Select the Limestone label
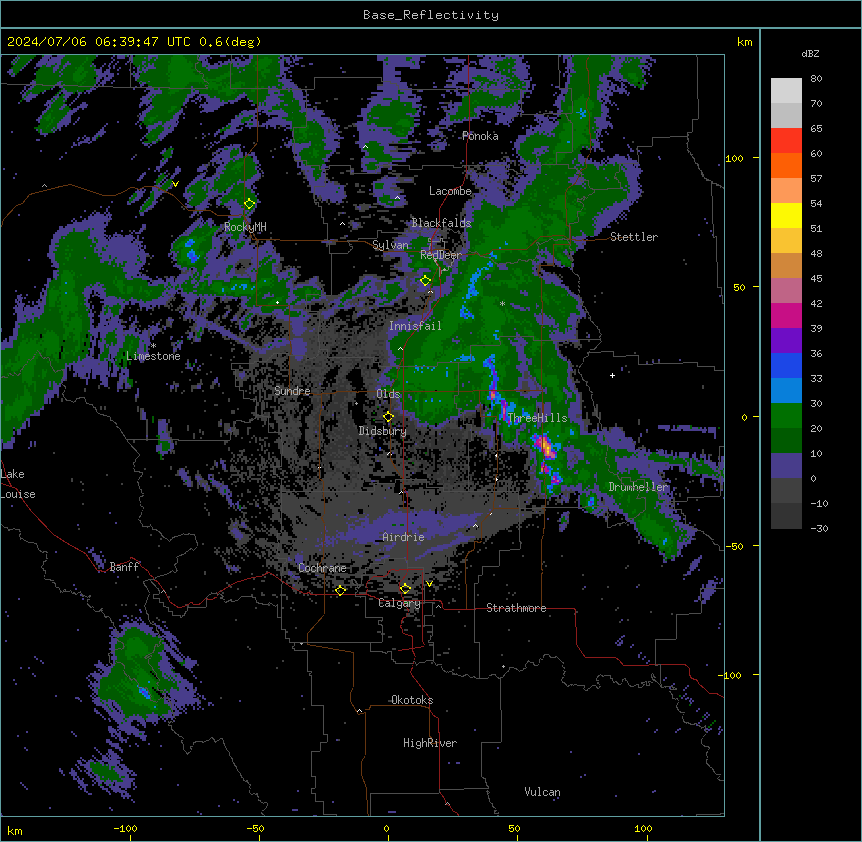 (153, 356)
